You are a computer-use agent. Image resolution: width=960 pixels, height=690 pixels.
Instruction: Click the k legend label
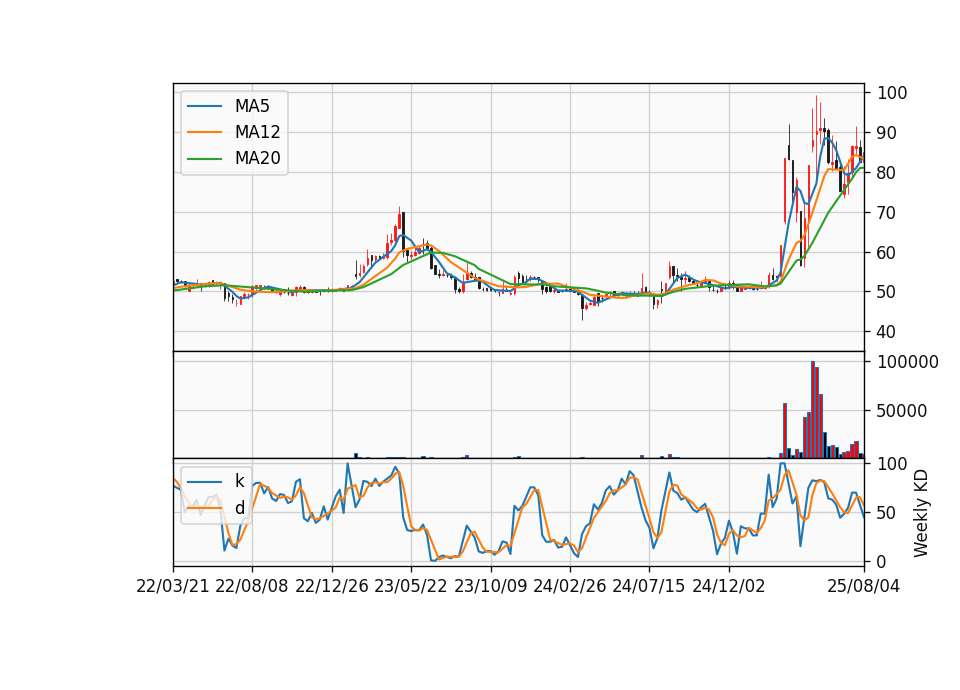(239, 481)
